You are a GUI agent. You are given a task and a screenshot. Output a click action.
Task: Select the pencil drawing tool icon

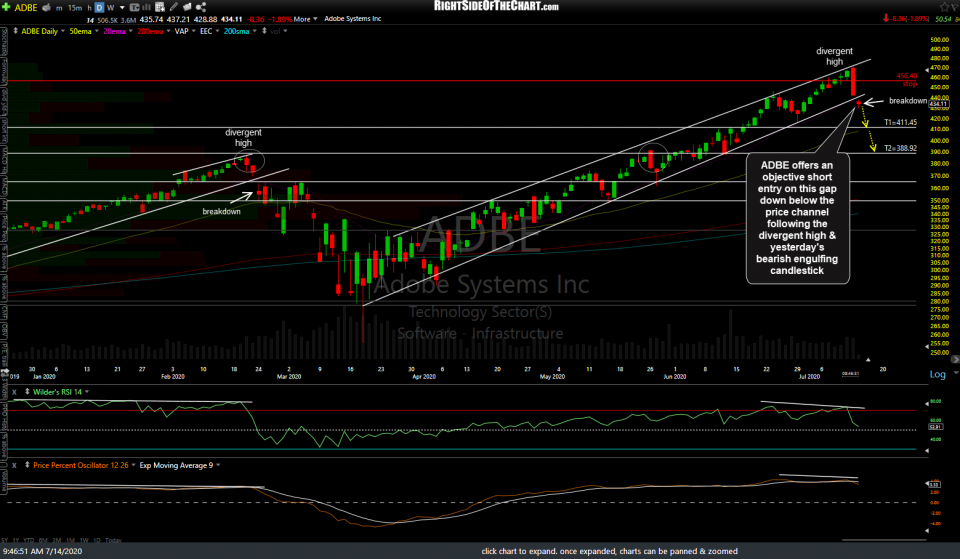tap(174, 7)
